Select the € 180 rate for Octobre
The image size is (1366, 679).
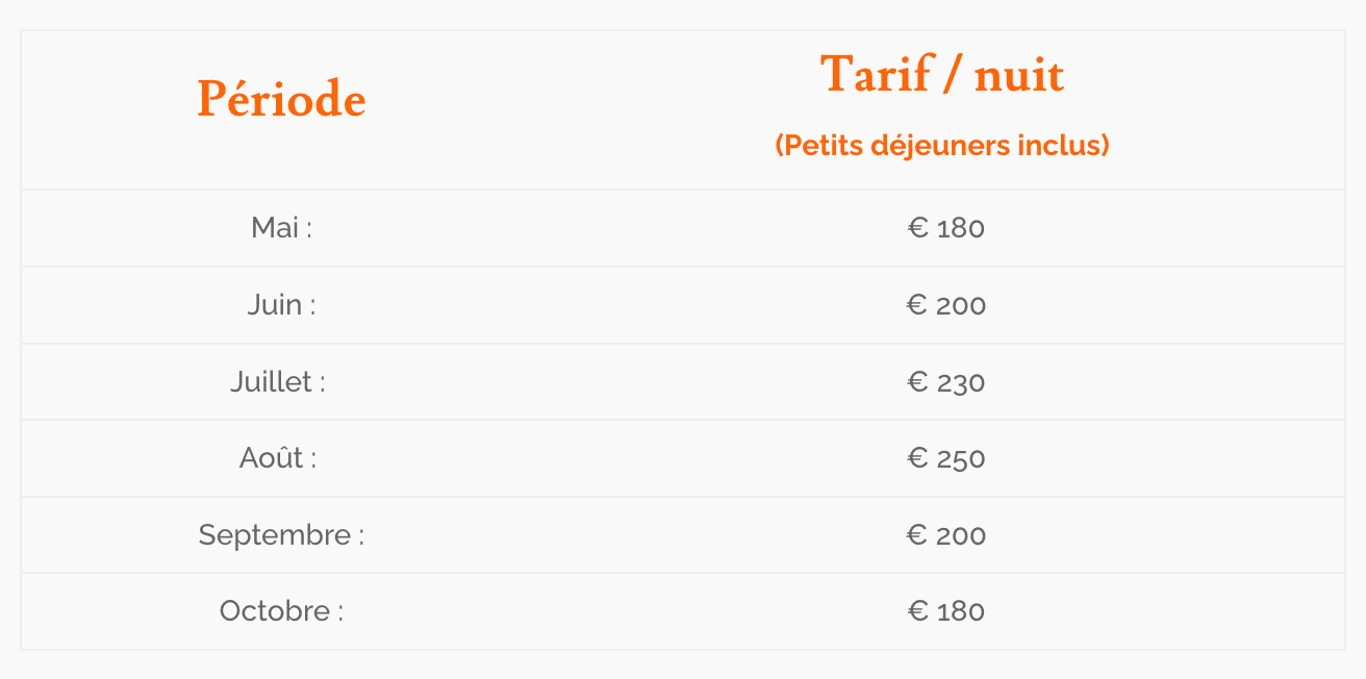(946, 611)
